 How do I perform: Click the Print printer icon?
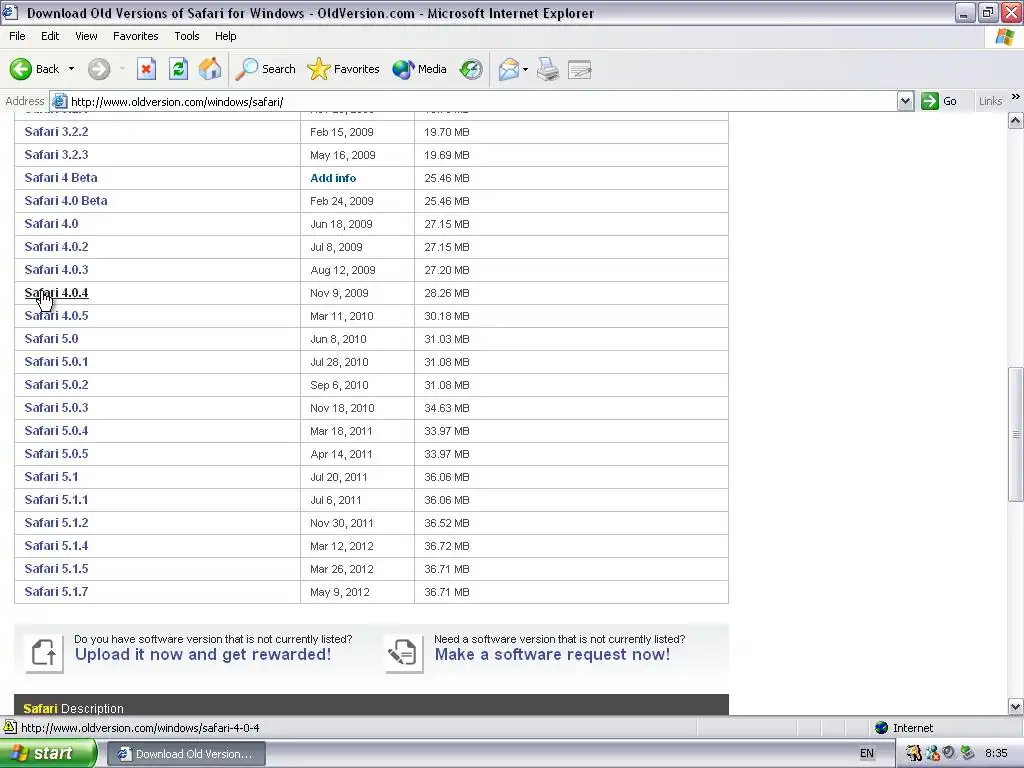click(548, 69)
